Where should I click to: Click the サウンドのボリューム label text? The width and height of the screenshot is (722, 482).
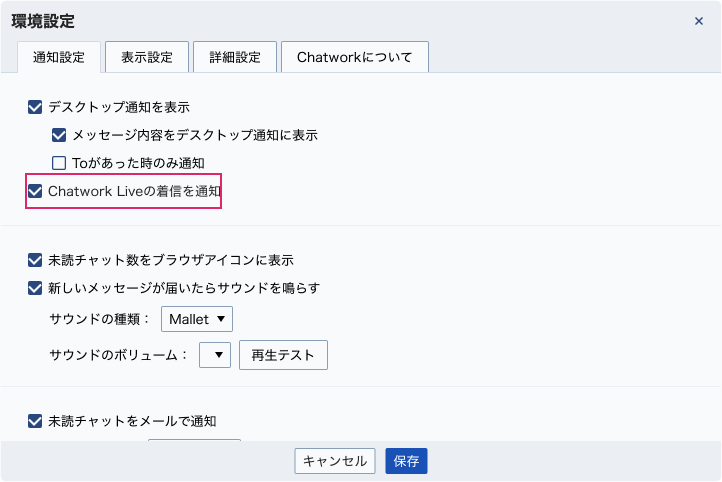pos(118,355)
